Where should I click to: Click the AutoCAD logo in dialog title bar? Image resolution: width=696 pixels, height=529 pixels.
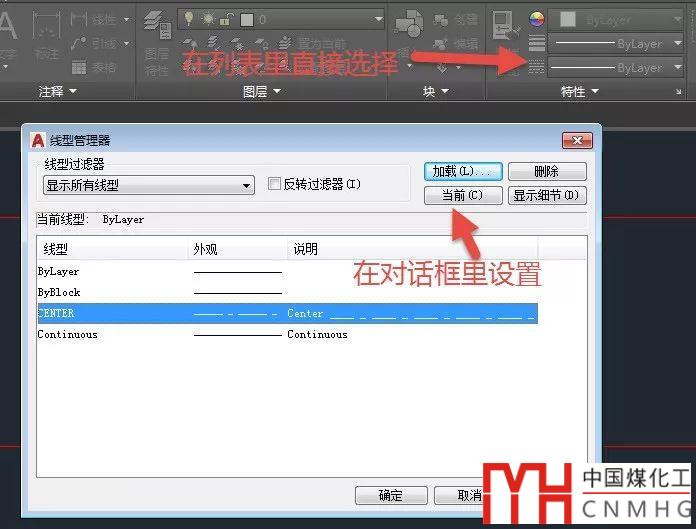38,141
